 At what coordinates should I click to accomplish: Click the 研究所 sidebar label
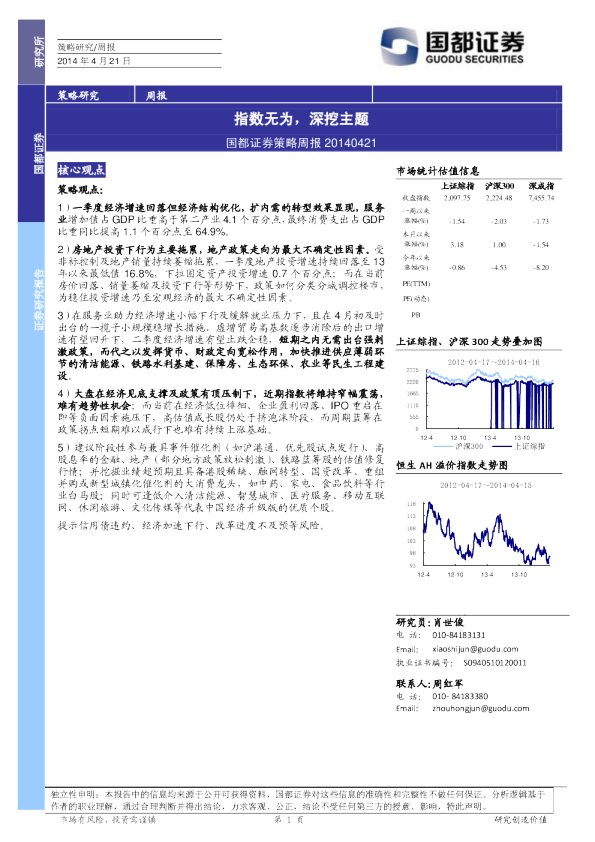[39, 52]
